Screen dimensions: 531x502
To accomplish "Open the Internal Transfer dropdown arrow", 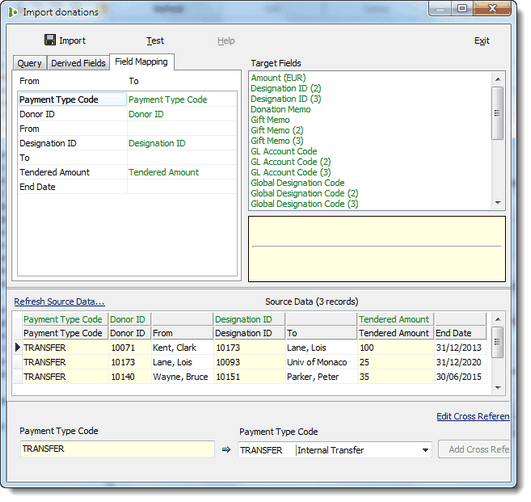I will point(425,450).
